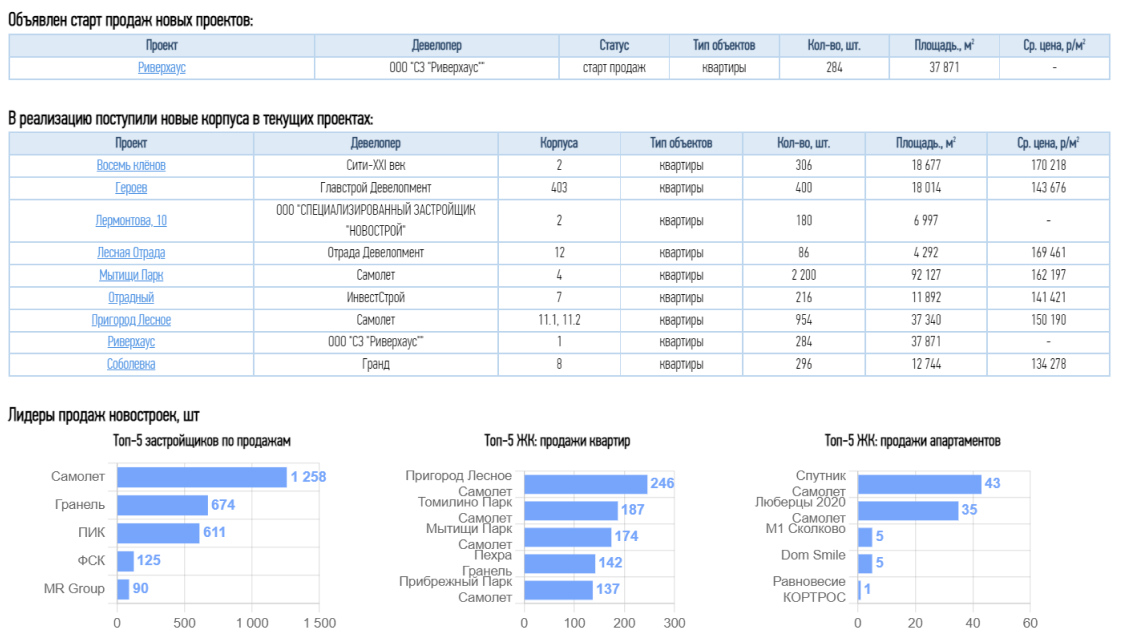Image resolution: width=1123 pixels, height=638 pixels.
Task: Select the ПИК bar showing 611
Action: [x=158, y=533]
